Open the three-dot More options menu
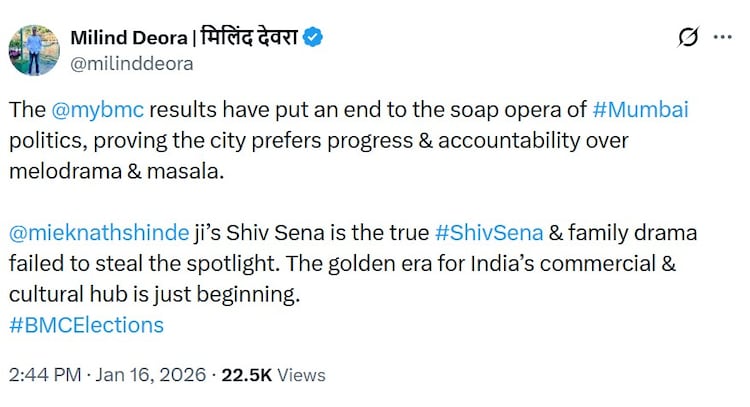750x407 pixels. [x=722, y=38]
